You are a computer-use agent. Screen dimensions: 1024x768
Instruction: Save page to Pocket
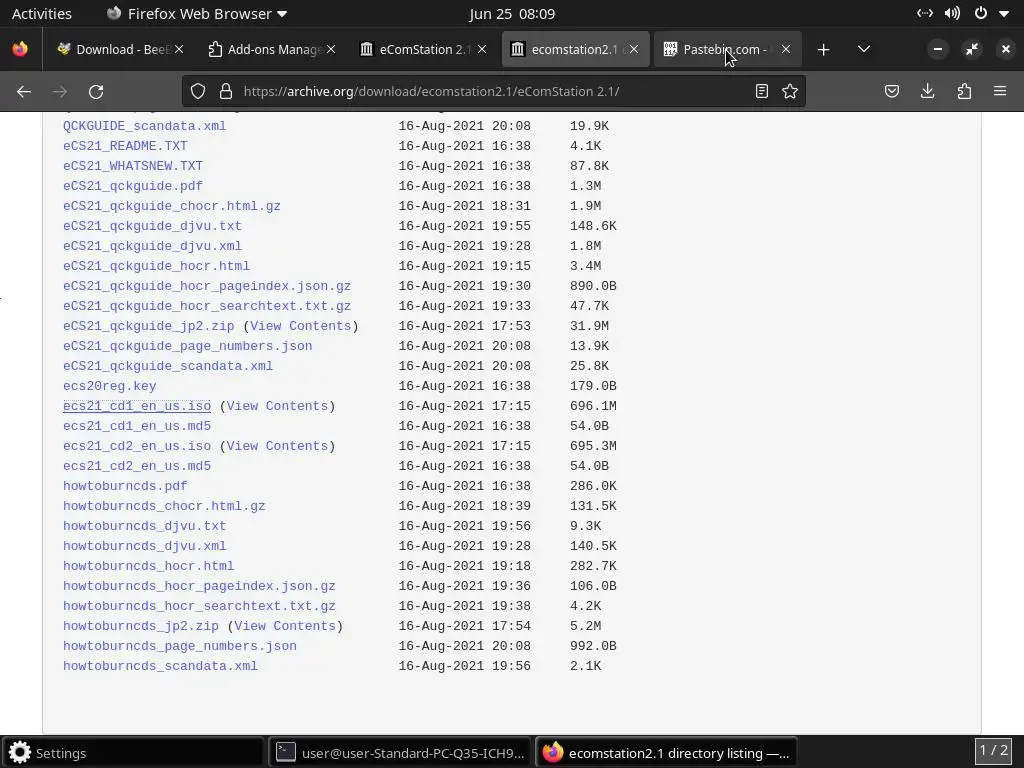891,91
